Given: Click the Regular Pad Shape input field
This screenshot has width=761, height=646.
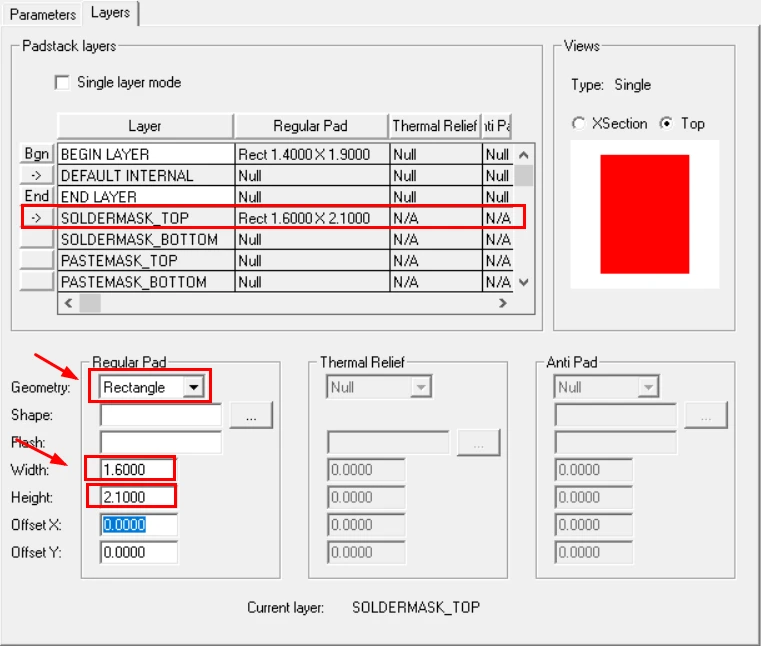Looking at the screenshot, I should (161, 415).
